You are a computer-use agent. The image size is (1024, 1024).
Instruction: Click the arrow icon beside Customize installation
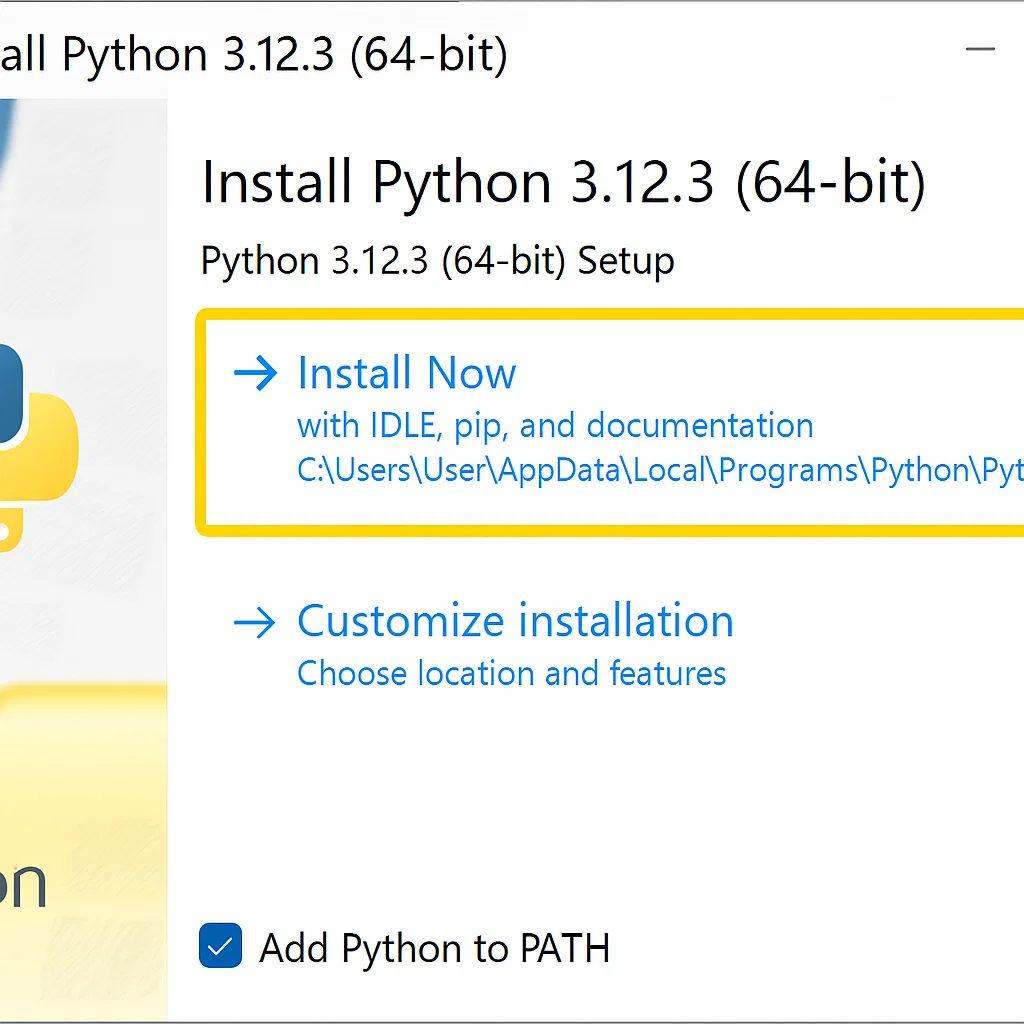pos(254,622)
